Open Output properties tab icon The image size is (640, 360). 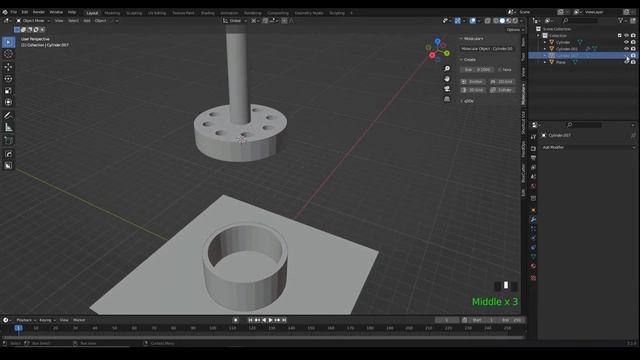(x=533, y=158)
